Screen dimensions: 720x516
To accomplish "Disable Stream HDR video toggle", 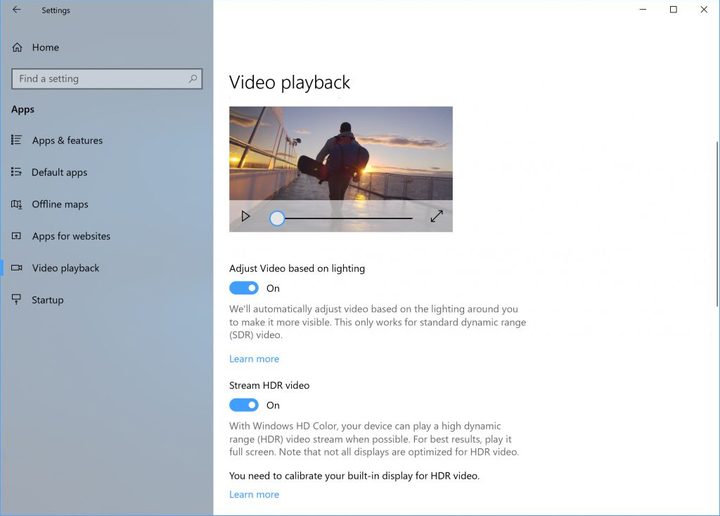I will [244, 405].
